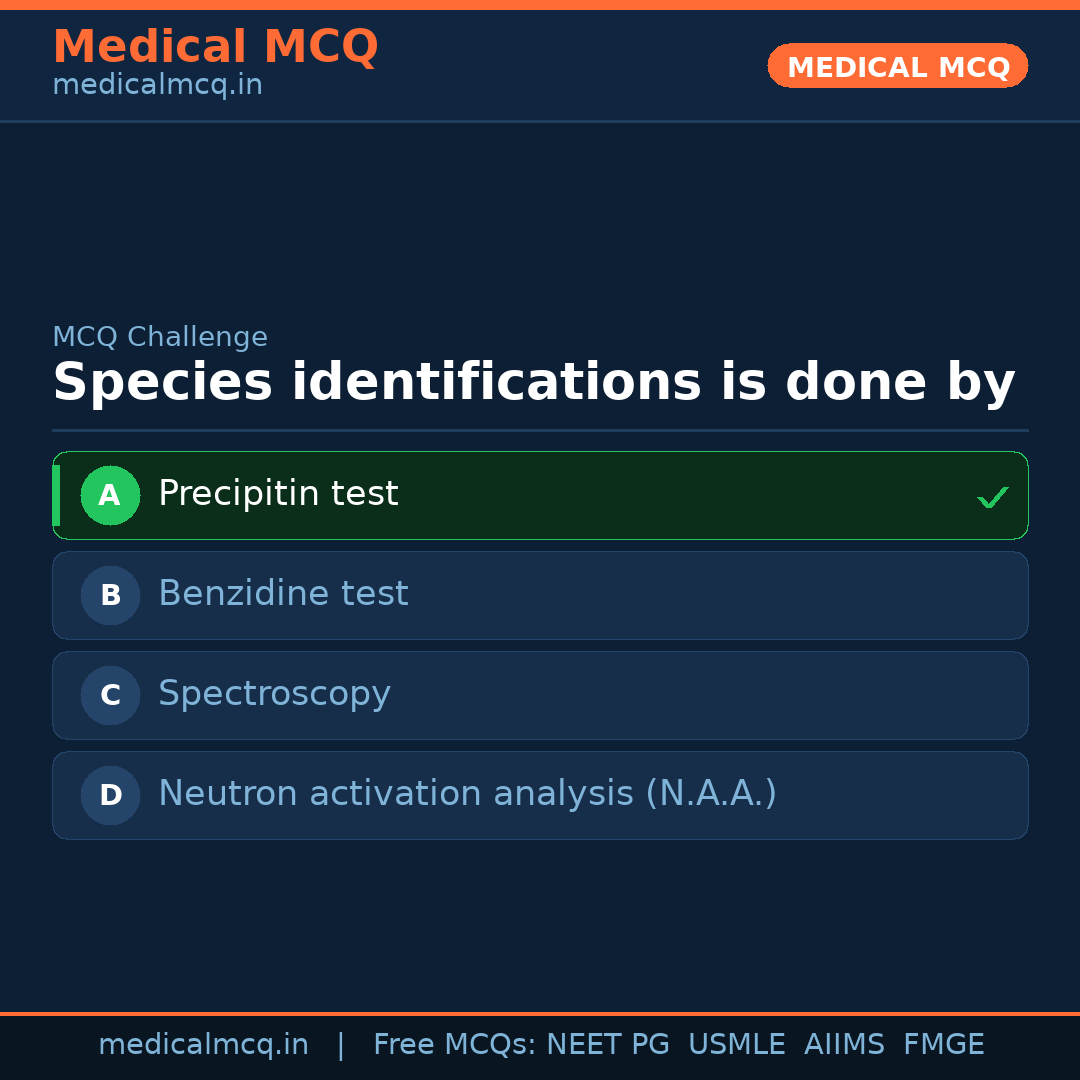Open the medicalmcq.in footer link

[203, 1044]
